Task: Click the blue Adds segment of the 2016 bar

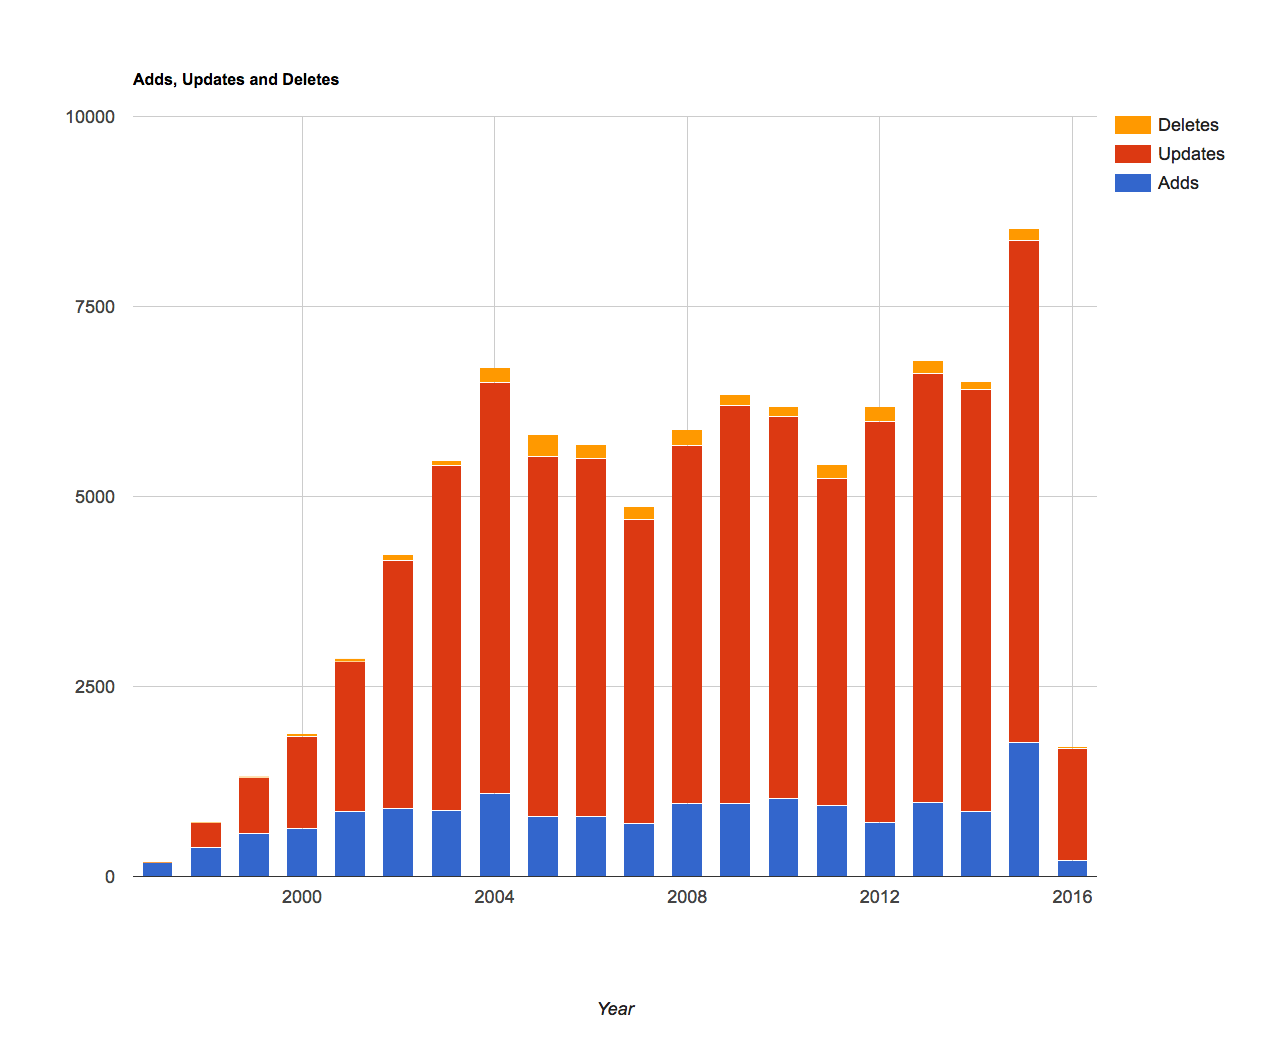Action: [x=1072, y=868]
